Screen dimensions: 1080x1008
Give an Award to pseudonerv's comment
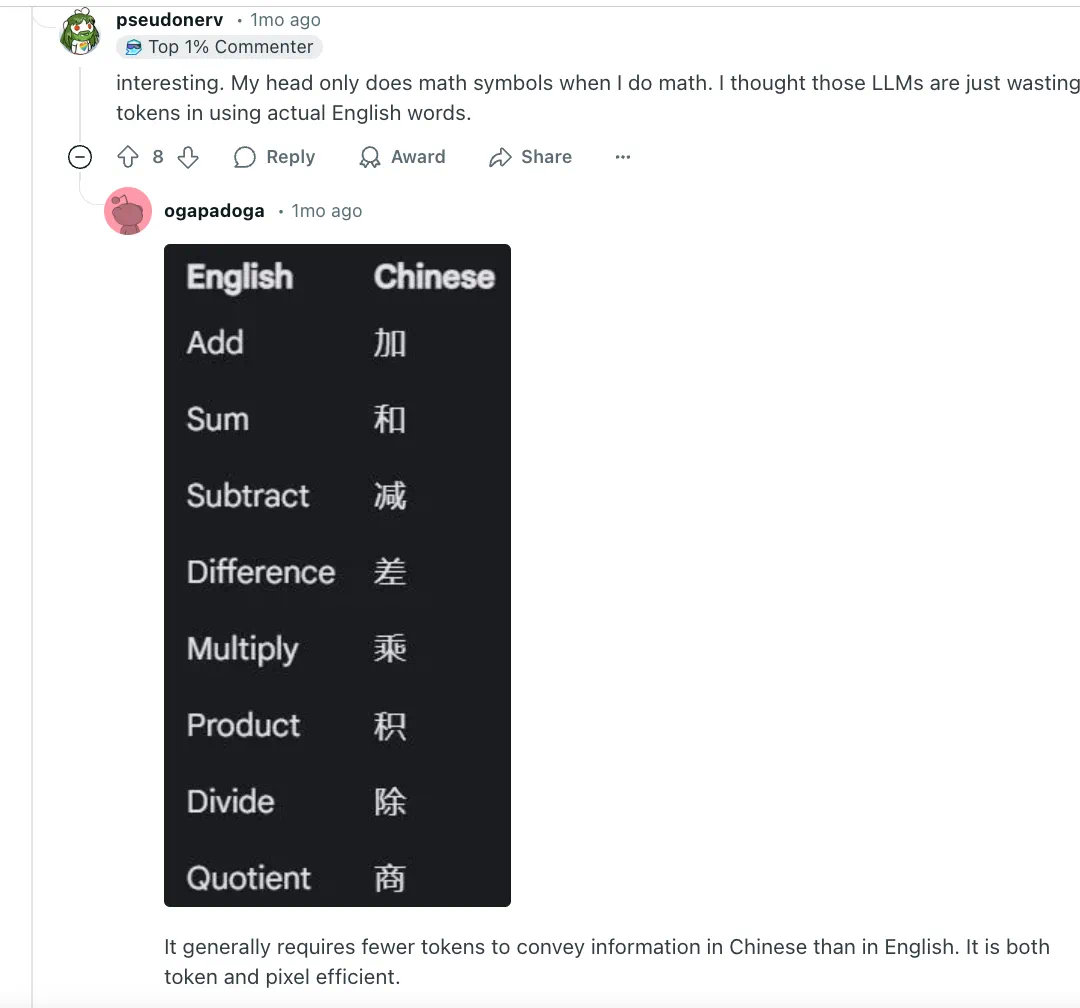click(x=402, y=157)
